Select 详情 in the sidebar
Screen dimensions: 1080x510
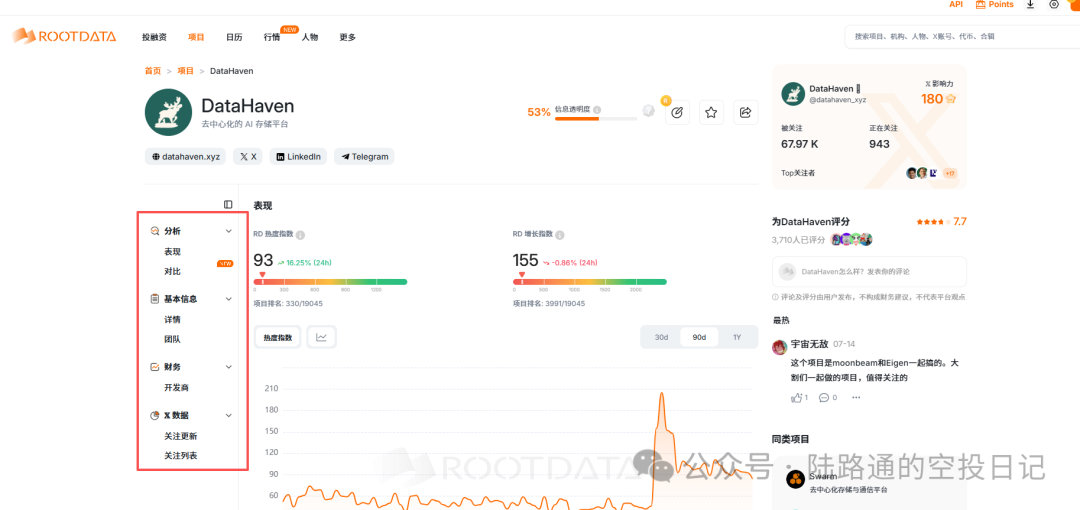(x=172, y=320)
